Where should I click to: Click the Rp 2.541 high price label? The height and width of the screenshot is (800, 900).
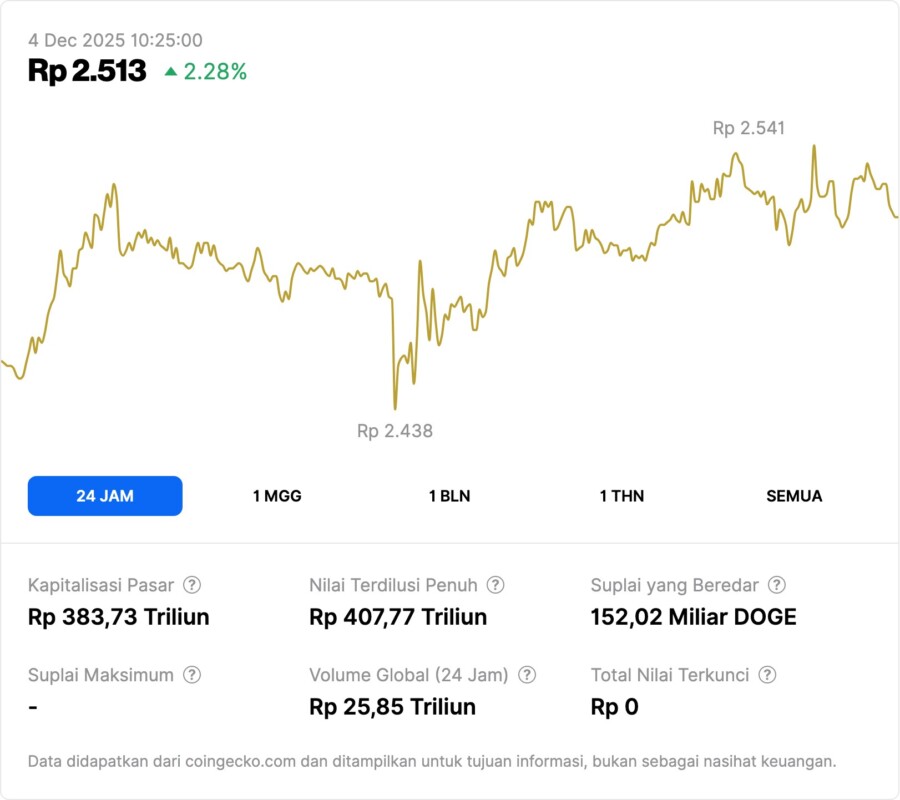(x=748, y=128)
